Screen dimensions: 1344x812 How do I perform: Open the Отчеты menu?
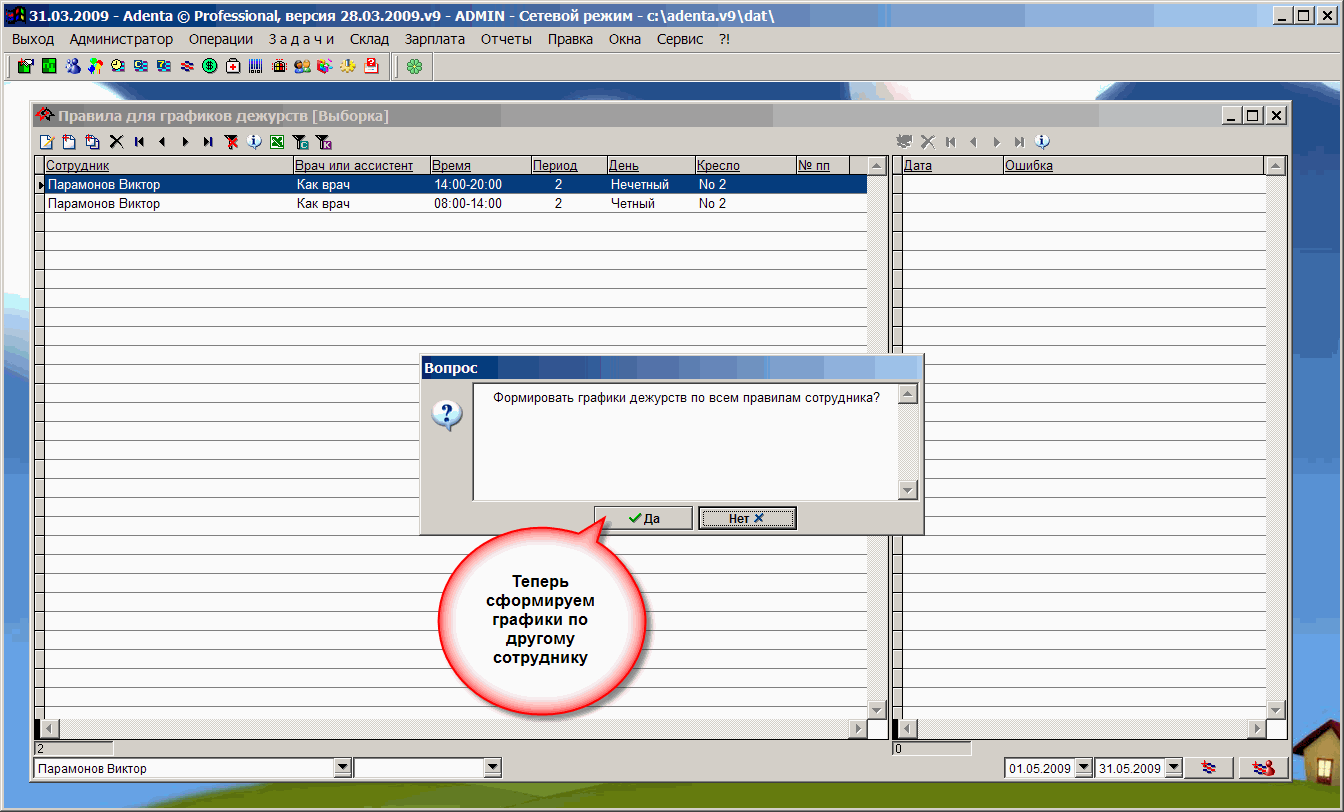coord(506,39)
